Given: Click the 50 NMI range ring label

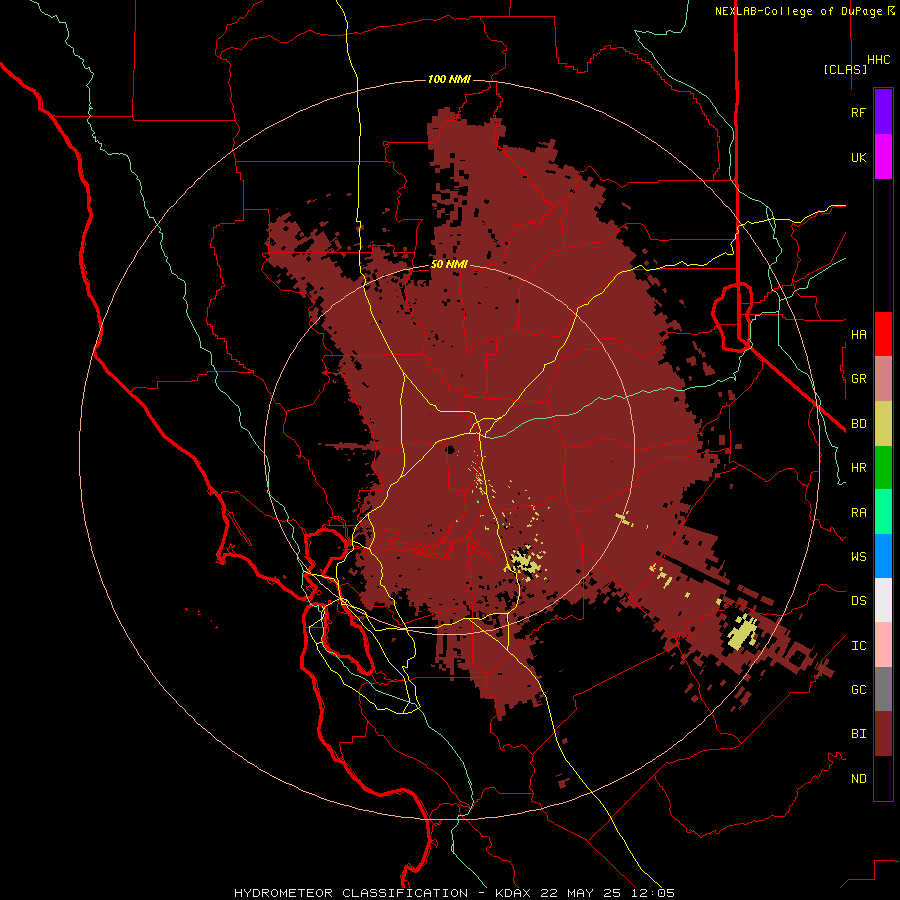Looking at the screenshot, I should tap(449, 264).
